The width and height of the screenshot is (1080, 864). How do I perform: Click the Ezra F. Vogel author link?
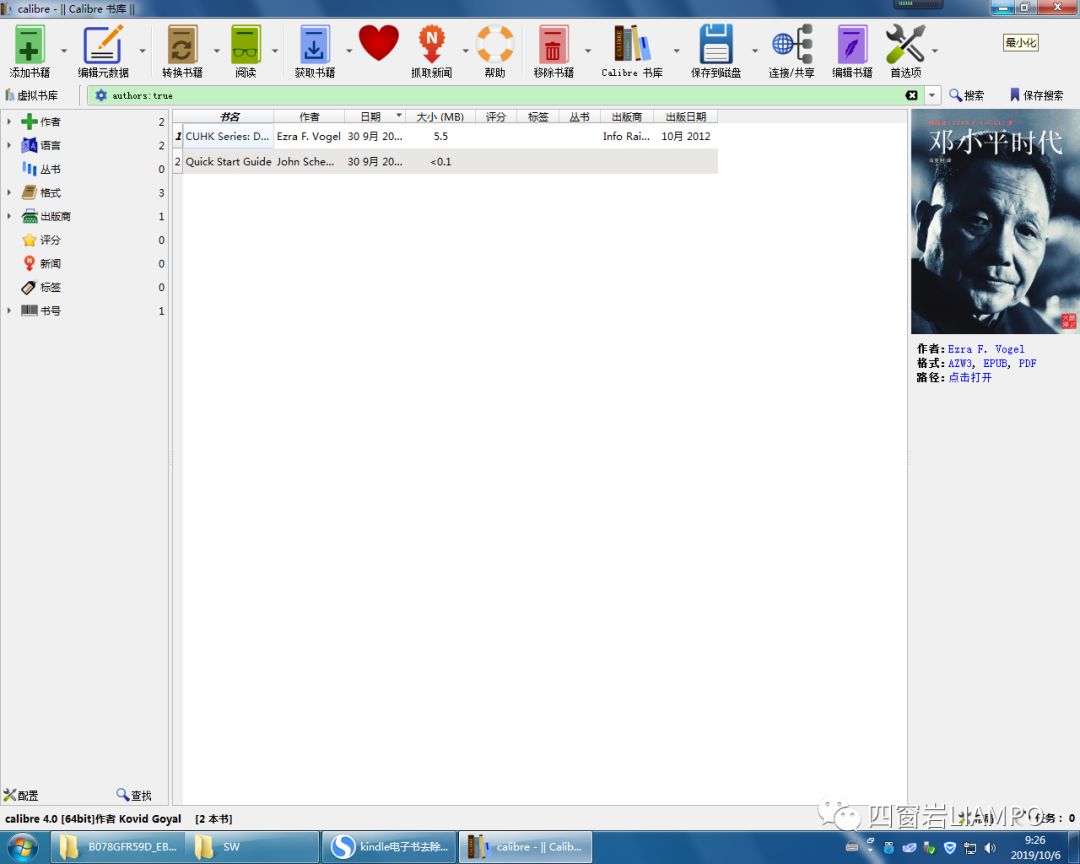[x=986, y=349]
